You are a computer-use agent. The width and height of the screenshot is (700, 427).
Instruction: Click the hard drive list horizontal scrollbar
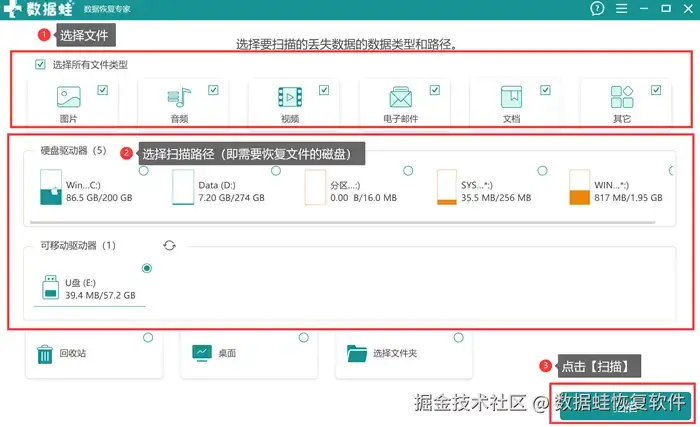pyautogui.click(x=342, y=222)
